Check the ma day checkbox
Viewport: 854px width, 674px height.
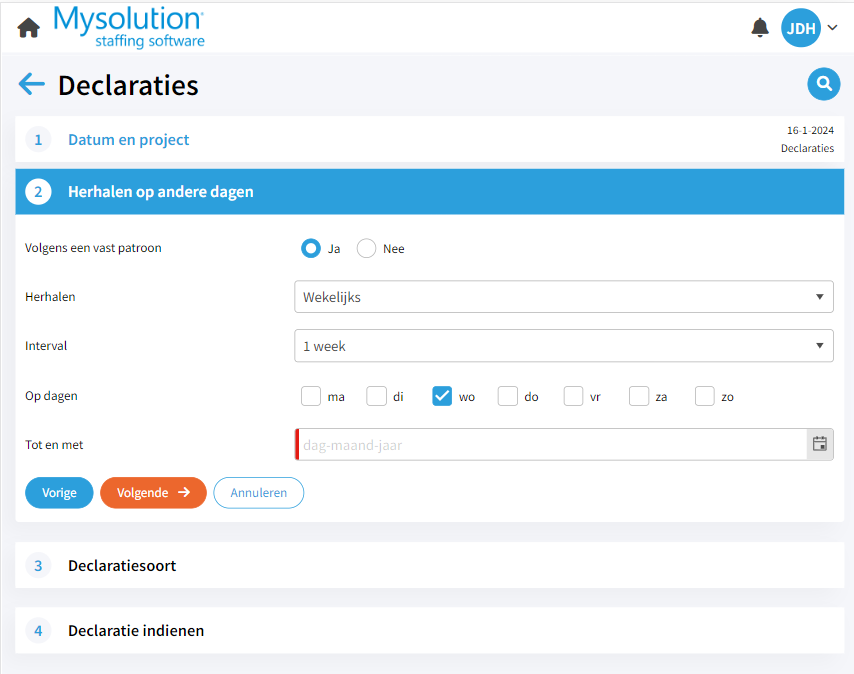(311, 396)
